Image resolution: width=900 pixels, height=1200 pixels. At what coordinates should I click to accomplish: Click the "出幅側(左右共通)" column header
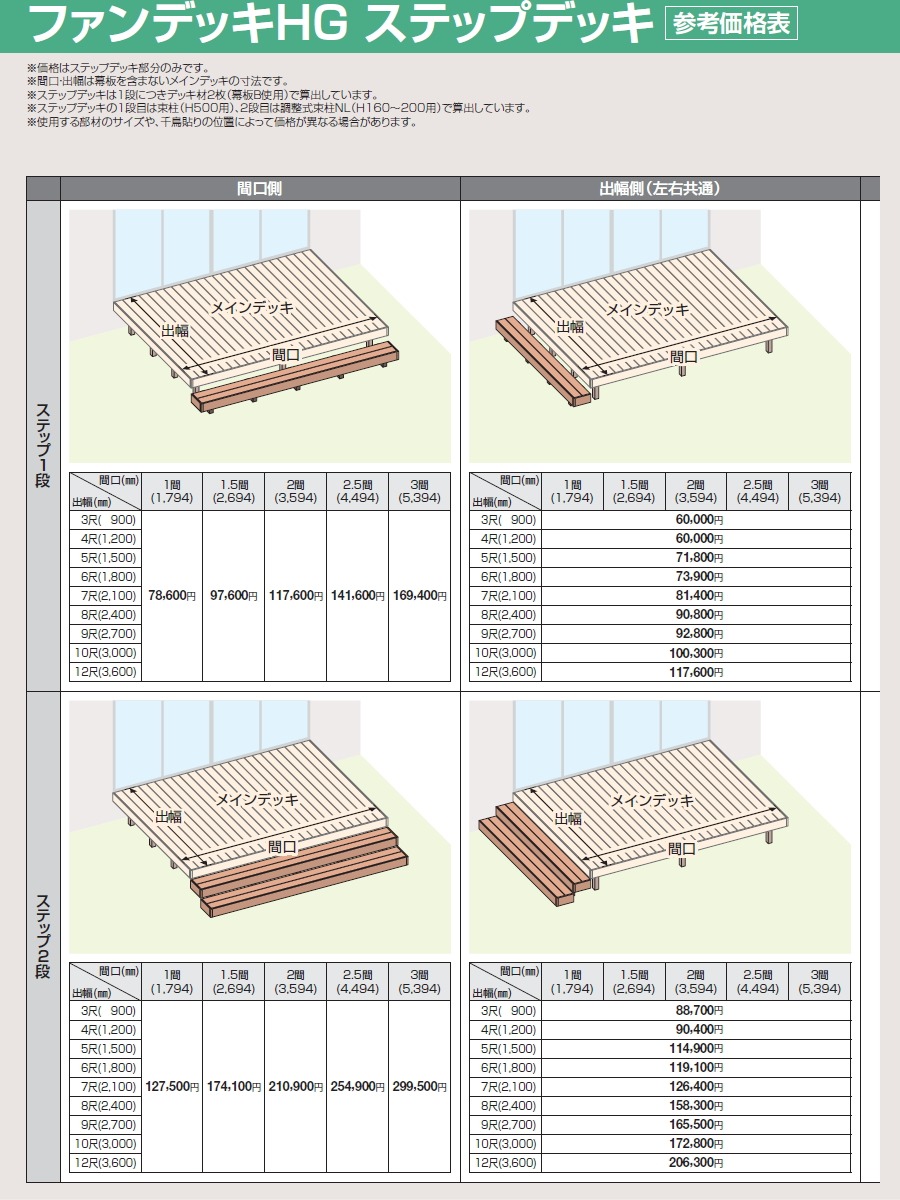coord(660,188)
